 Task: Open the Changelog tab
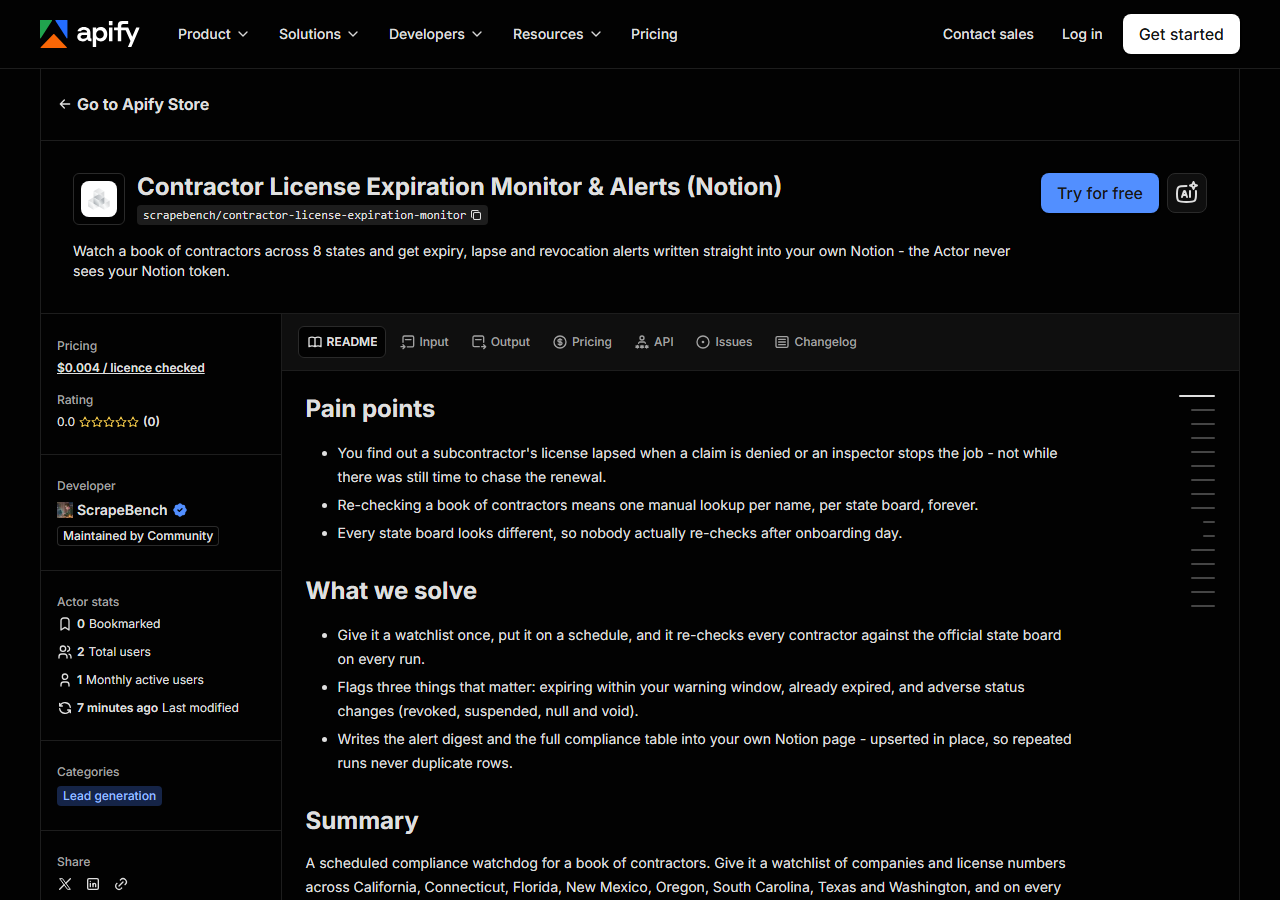click(x=816, y=342)
